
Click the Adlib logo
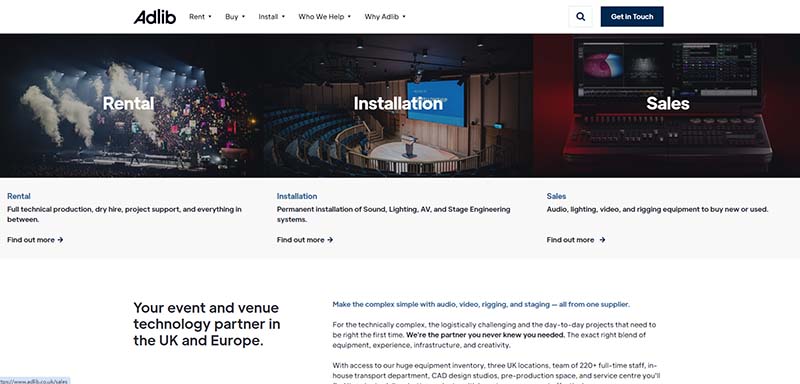click(x=155, y=17)
